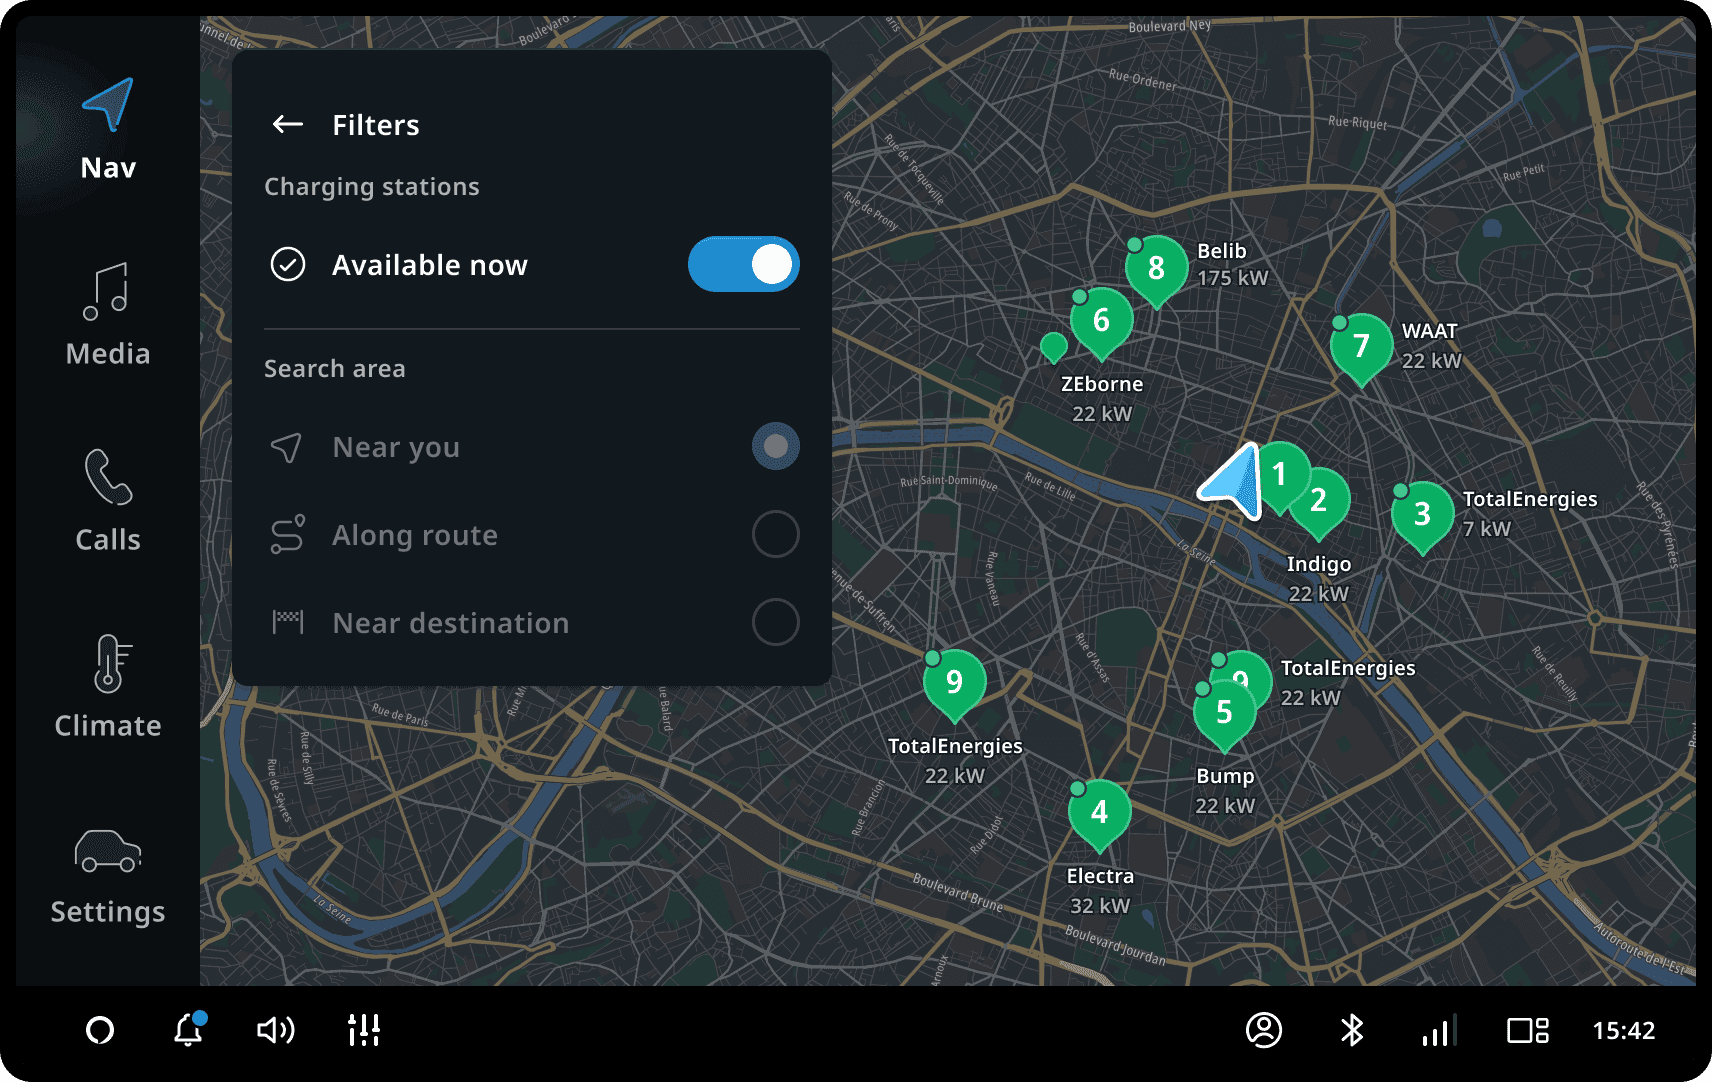Switch to the Media tab

point(108,315)
